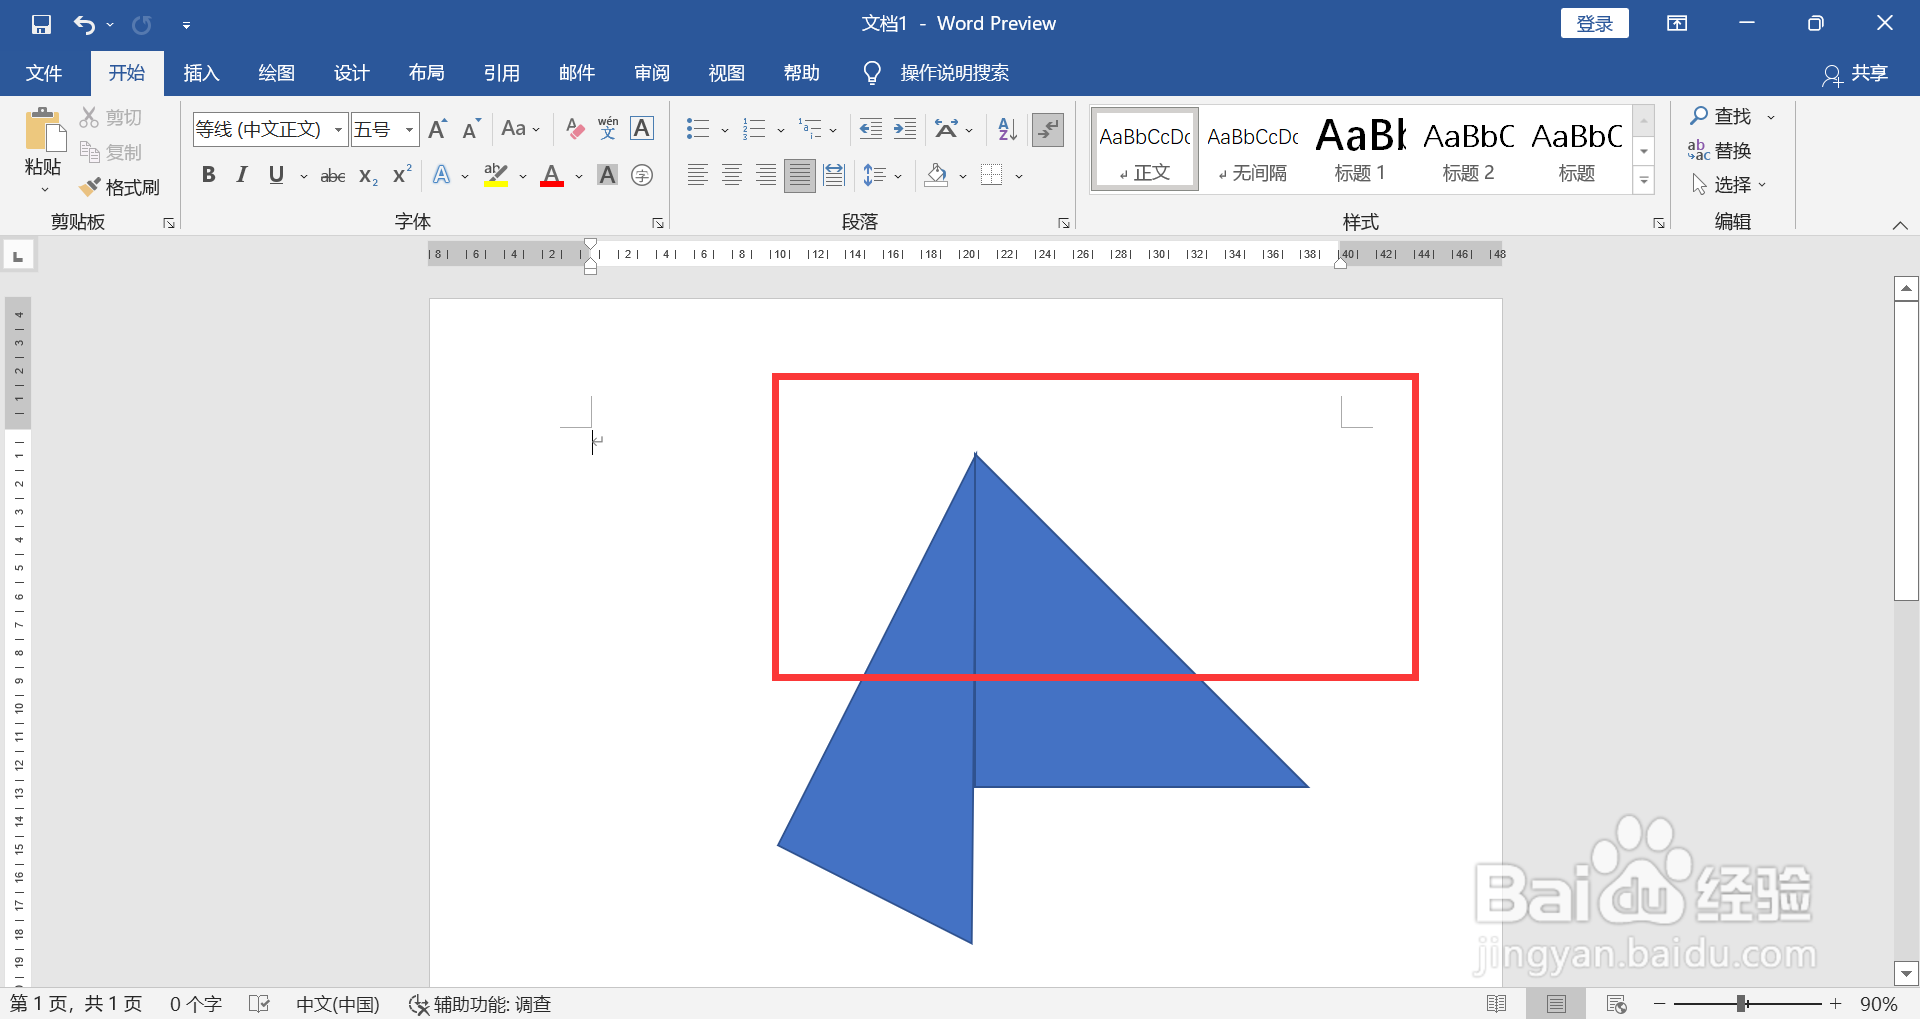Toggle show/hide paragraph marks
Screen dimensions: 1920x1019
[x=1047, y=129]
